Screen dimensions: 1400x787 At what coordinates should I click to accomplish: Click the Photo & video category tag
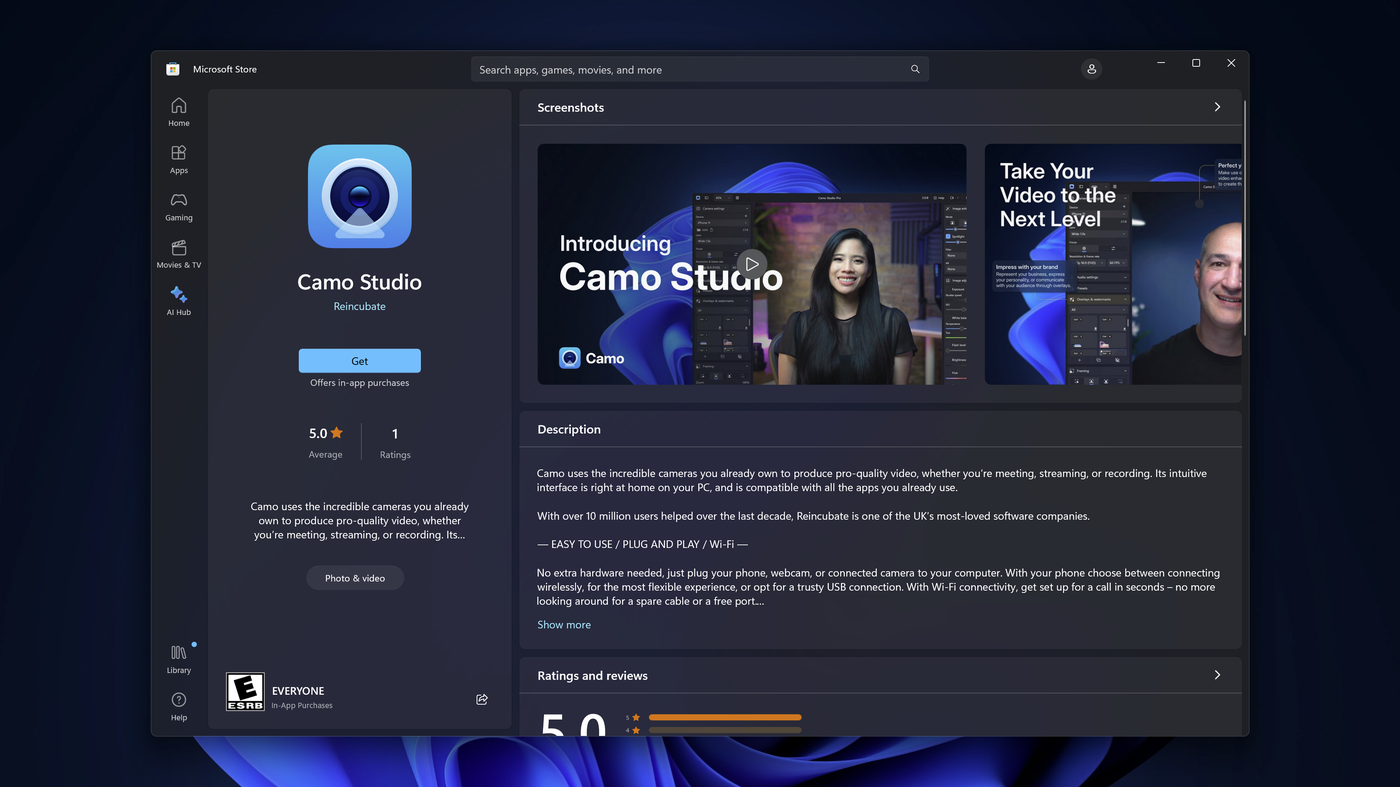point(355,578)
